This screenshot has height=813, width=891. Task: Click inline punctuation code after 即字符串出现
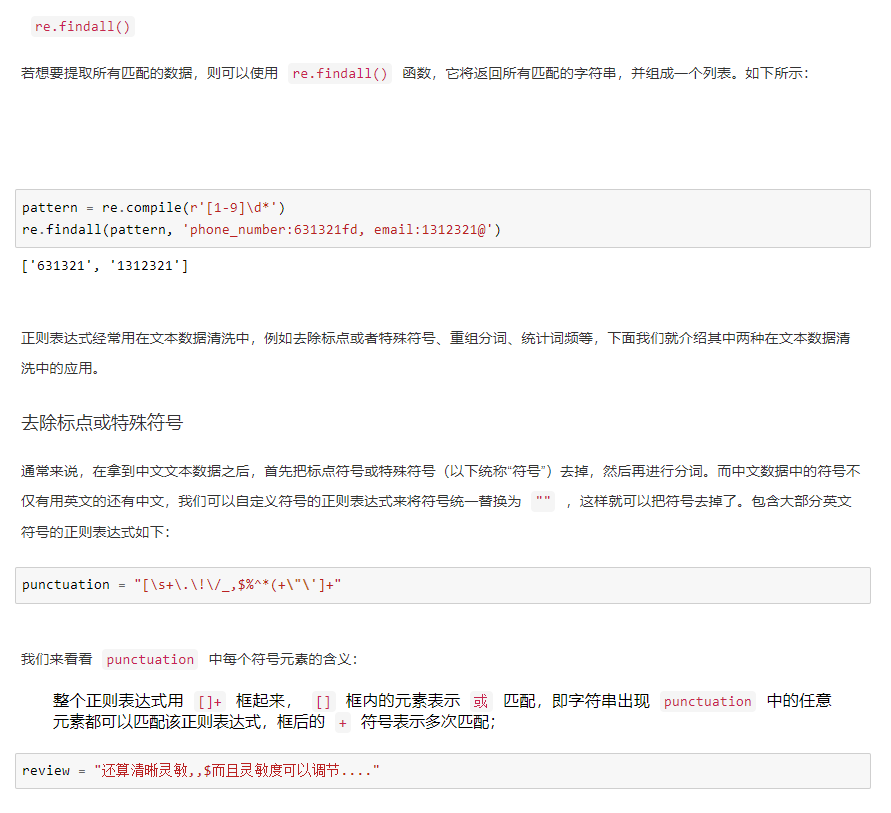point(707,702)
